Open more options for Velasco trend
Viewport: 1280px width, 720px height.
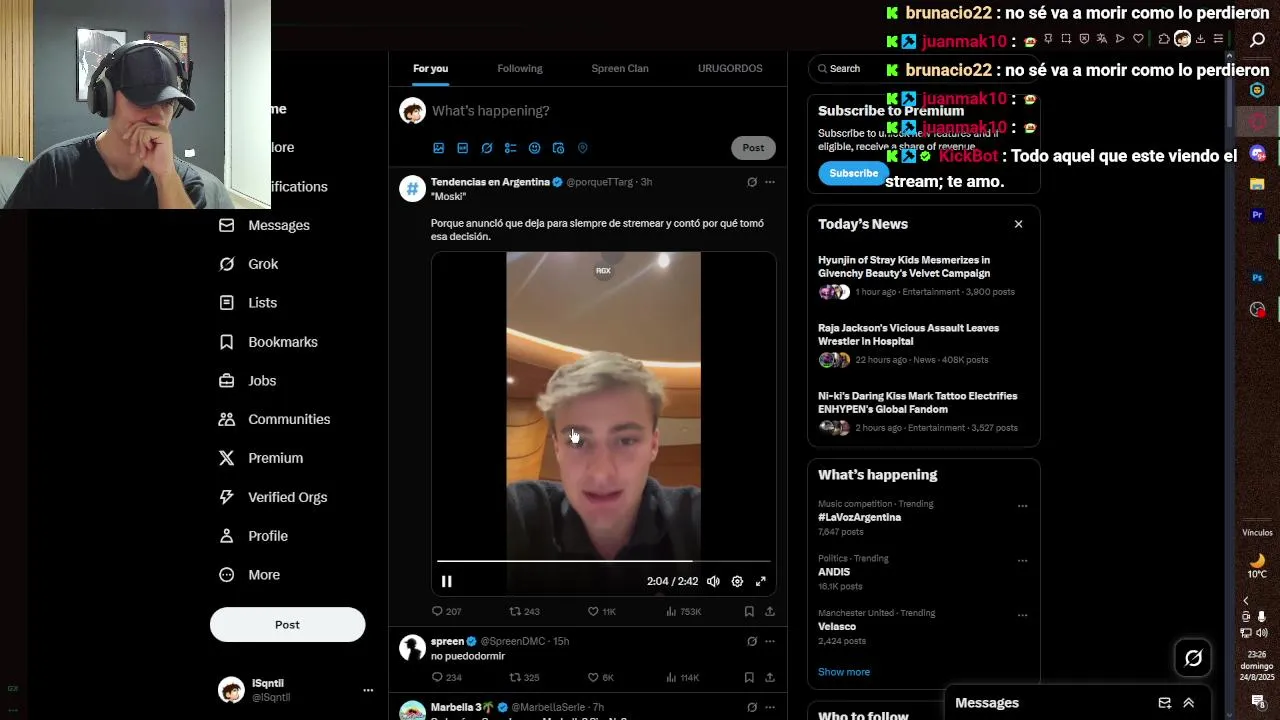[1022, 615]
